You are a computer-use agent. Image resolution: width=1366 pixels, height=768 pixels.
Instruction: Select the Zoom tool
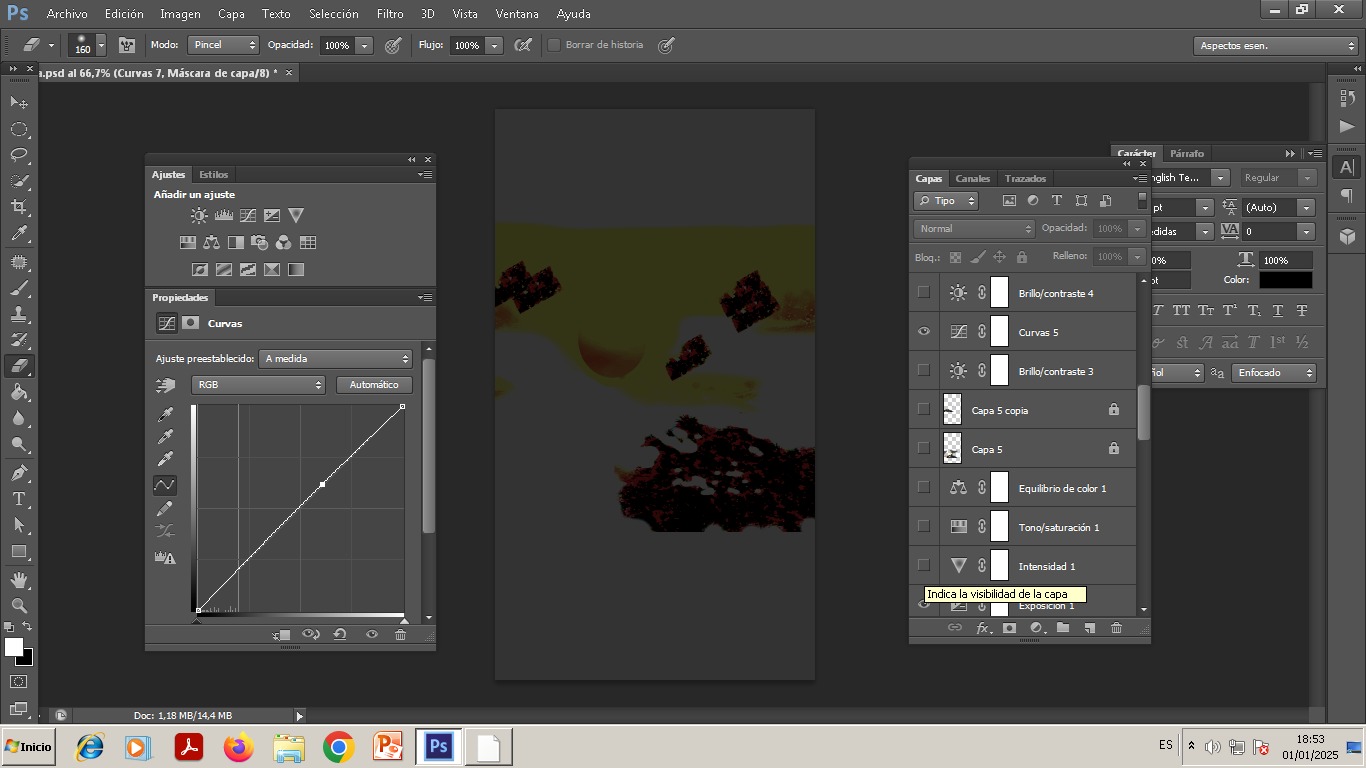[19, 606]
